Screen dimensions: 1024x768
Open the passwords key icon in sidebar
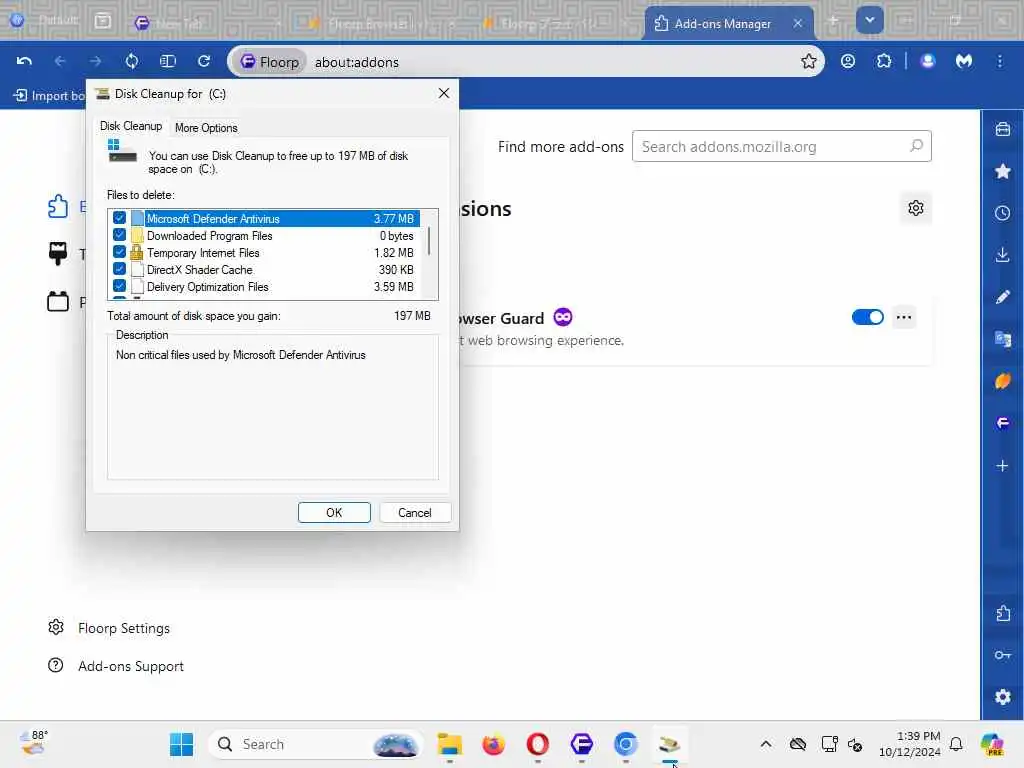tap(1002, 655)
